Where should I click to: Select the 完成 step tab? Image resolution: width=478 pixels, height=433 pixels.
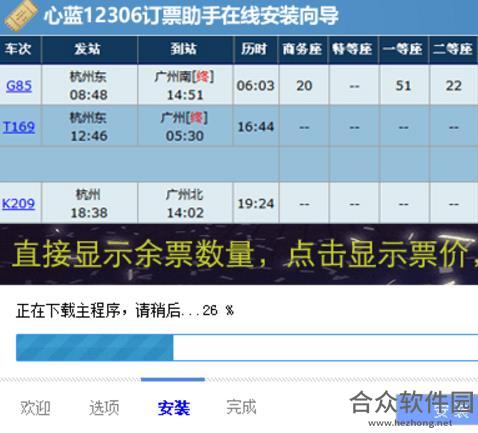point(241,407)
